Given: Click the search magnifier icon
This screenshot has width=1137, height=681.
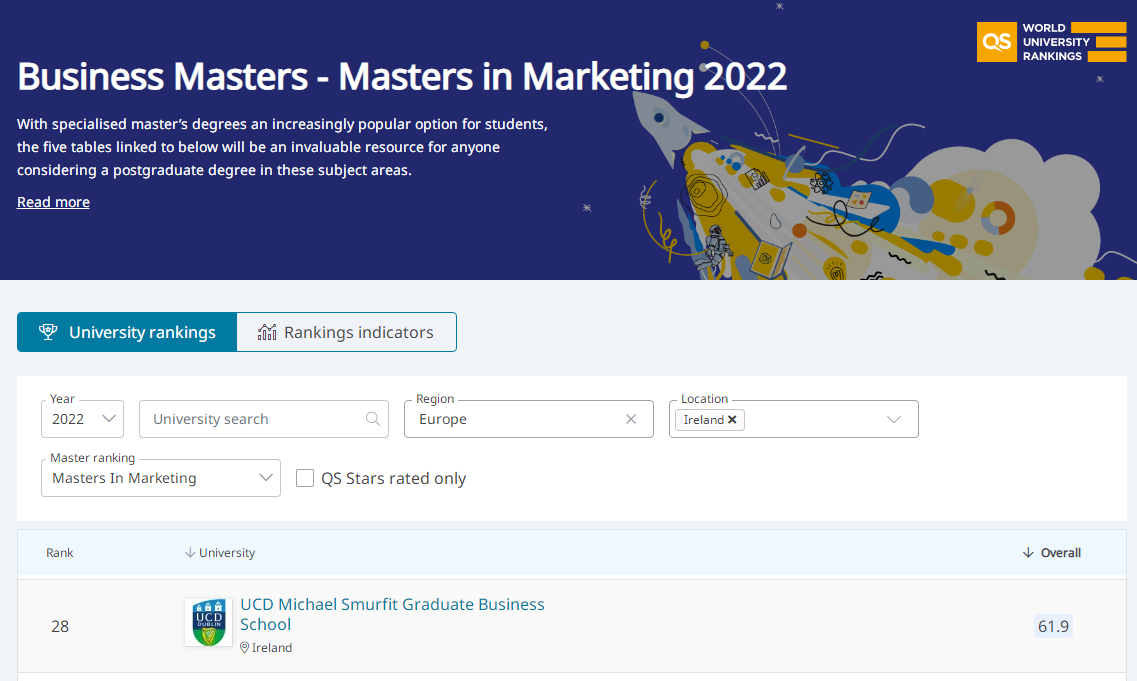Looking at the screenshot, I should coord(373,419).
